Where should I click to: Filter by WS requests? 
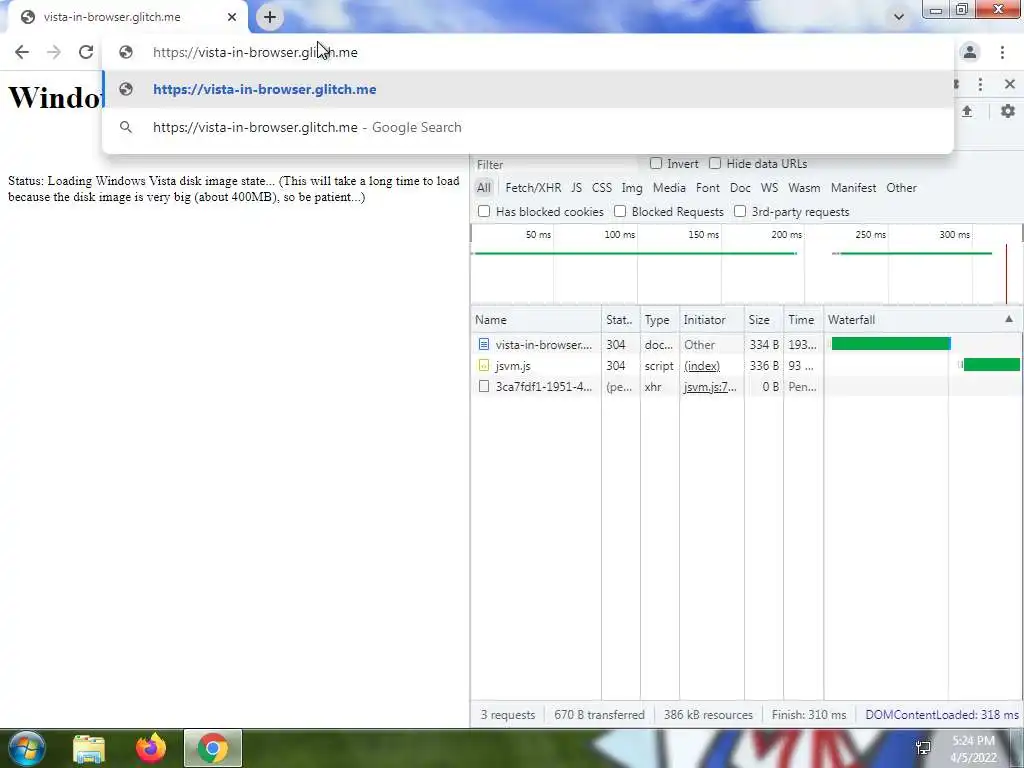[x=769, y=188]
